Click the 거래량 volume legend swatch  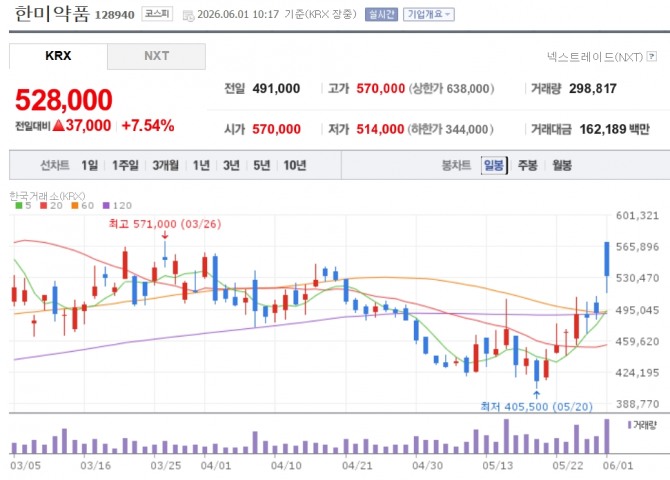pos(629,425)
